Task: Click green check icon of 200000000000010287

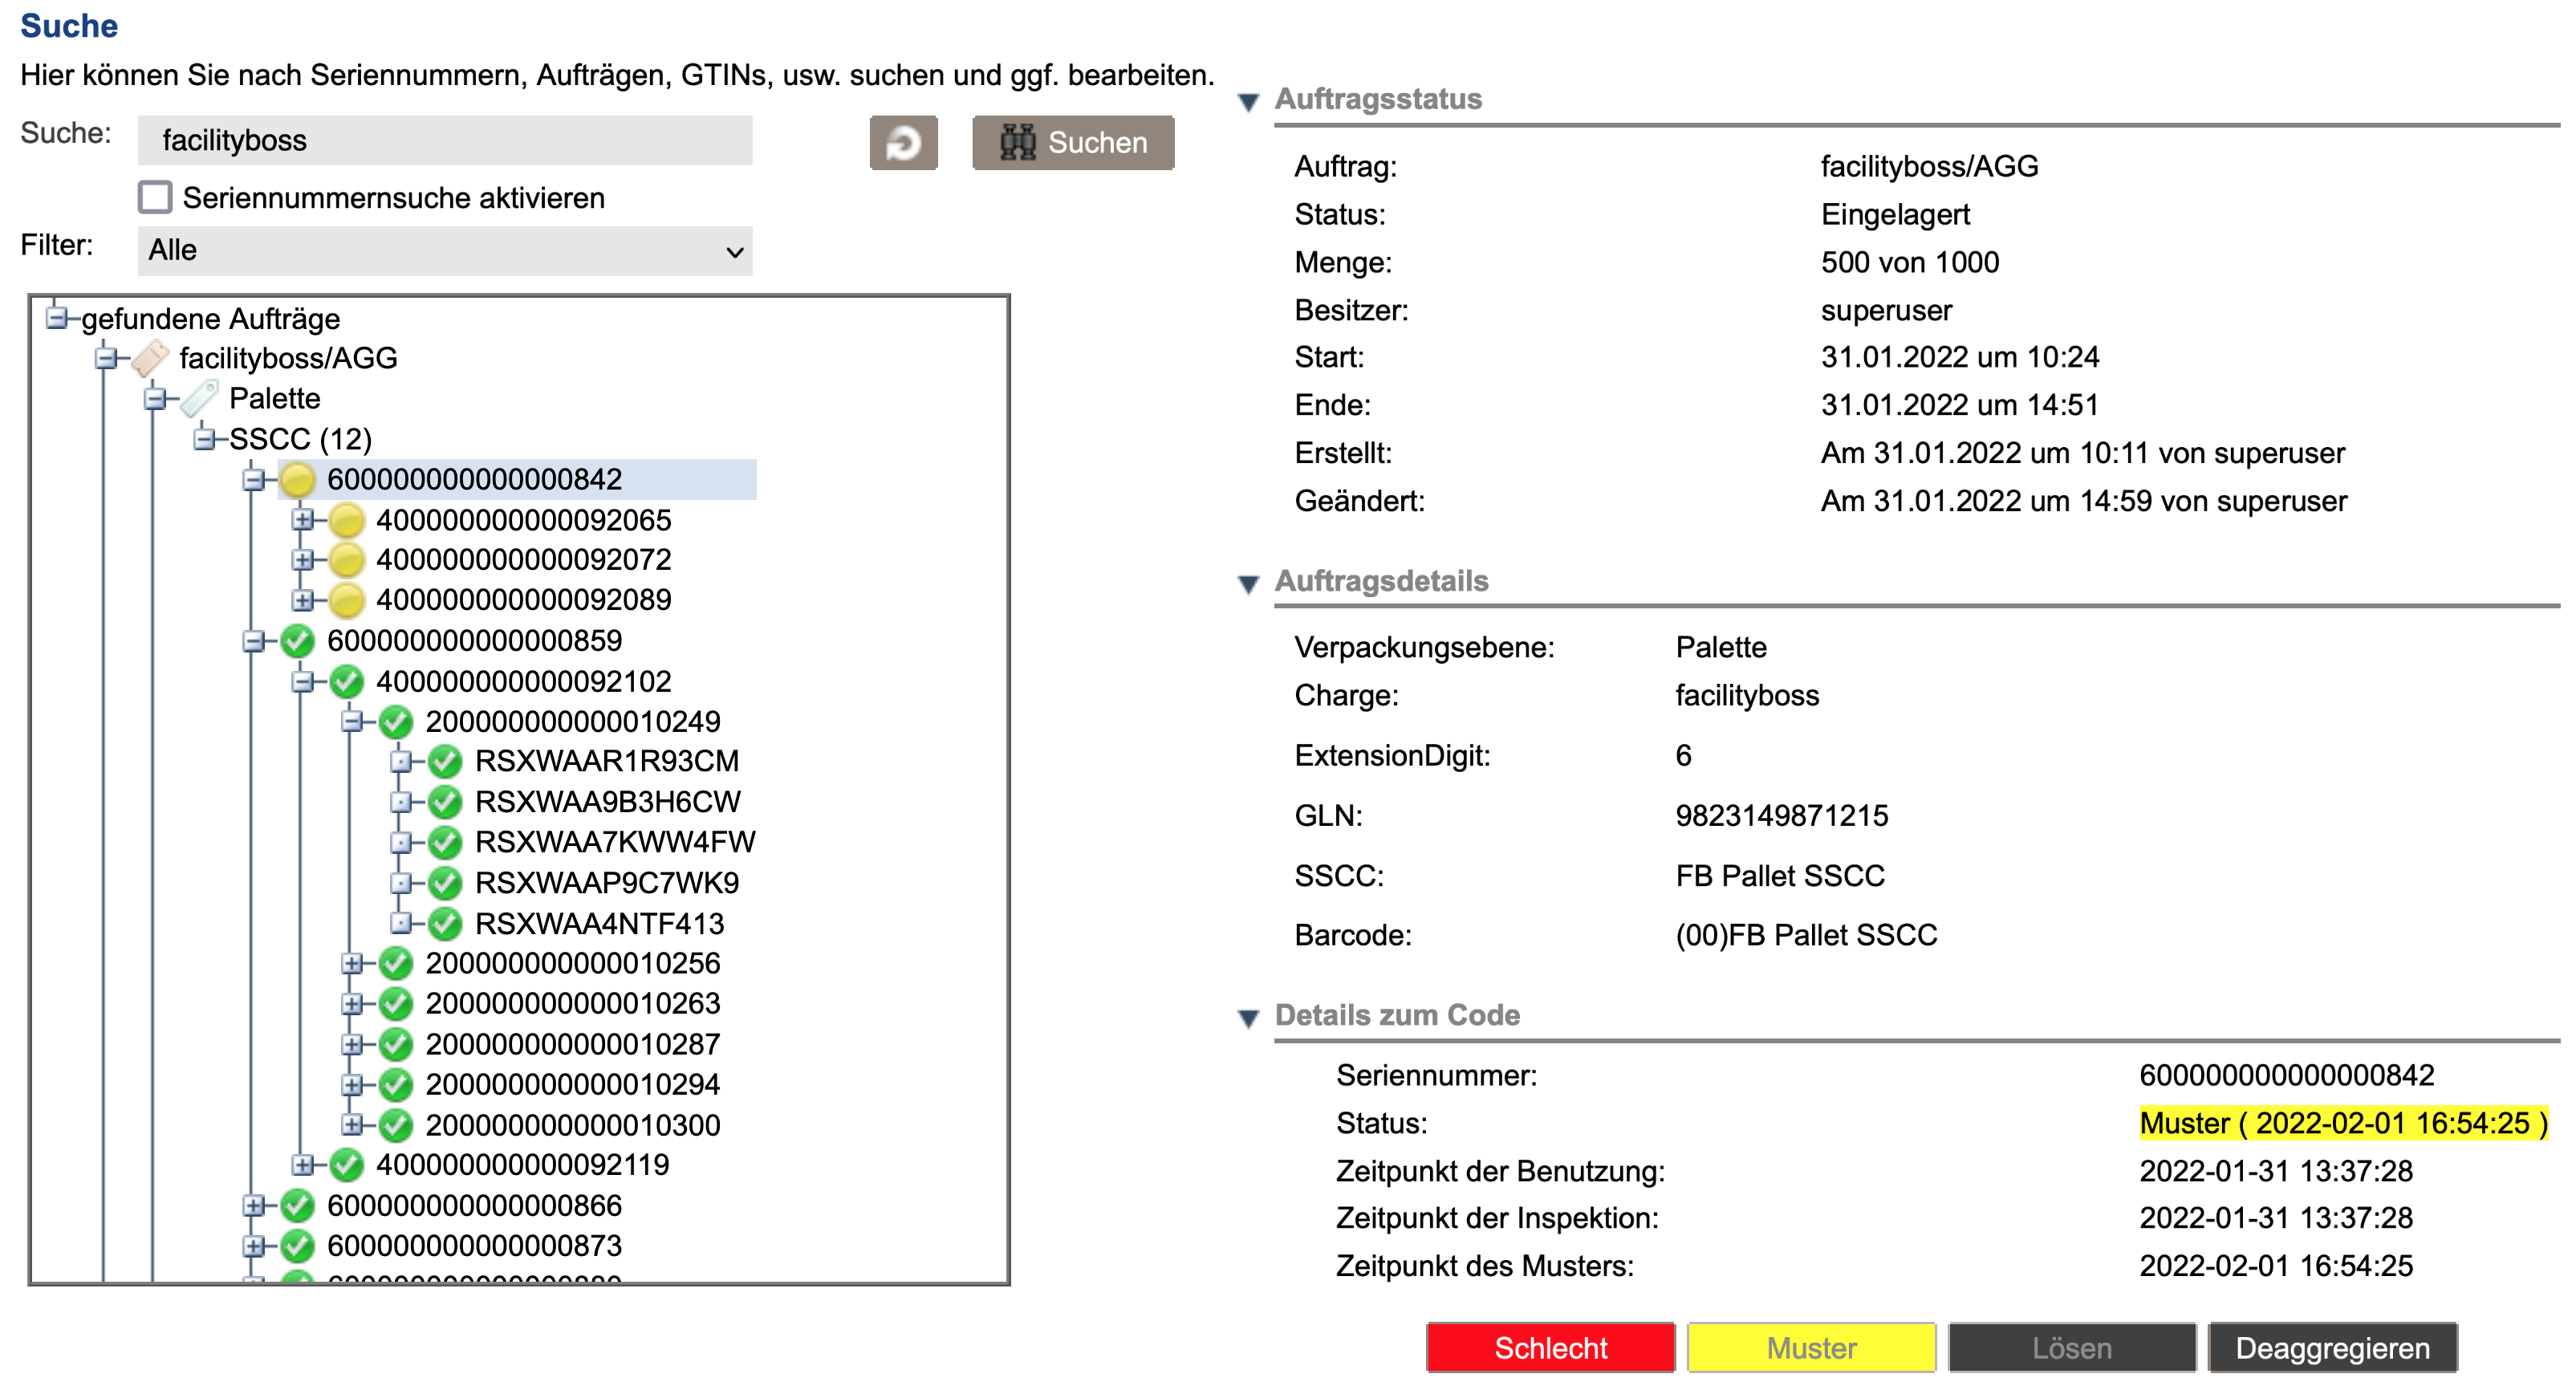Action: 395,1044
